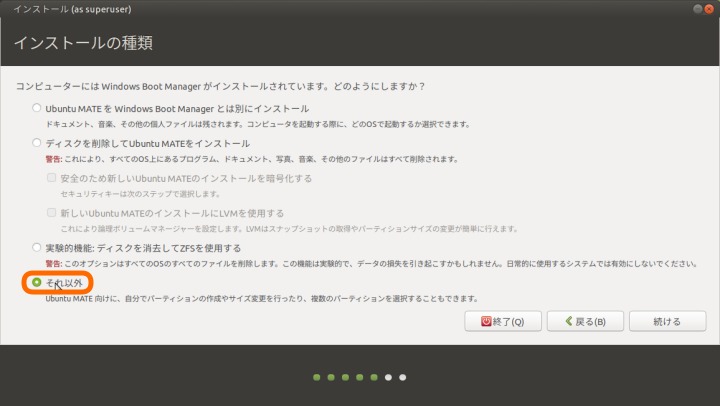This screenshot has width=720, height=406.
Task: Select install alongside Windows Boot Manager option
Action: pos(37,108)
